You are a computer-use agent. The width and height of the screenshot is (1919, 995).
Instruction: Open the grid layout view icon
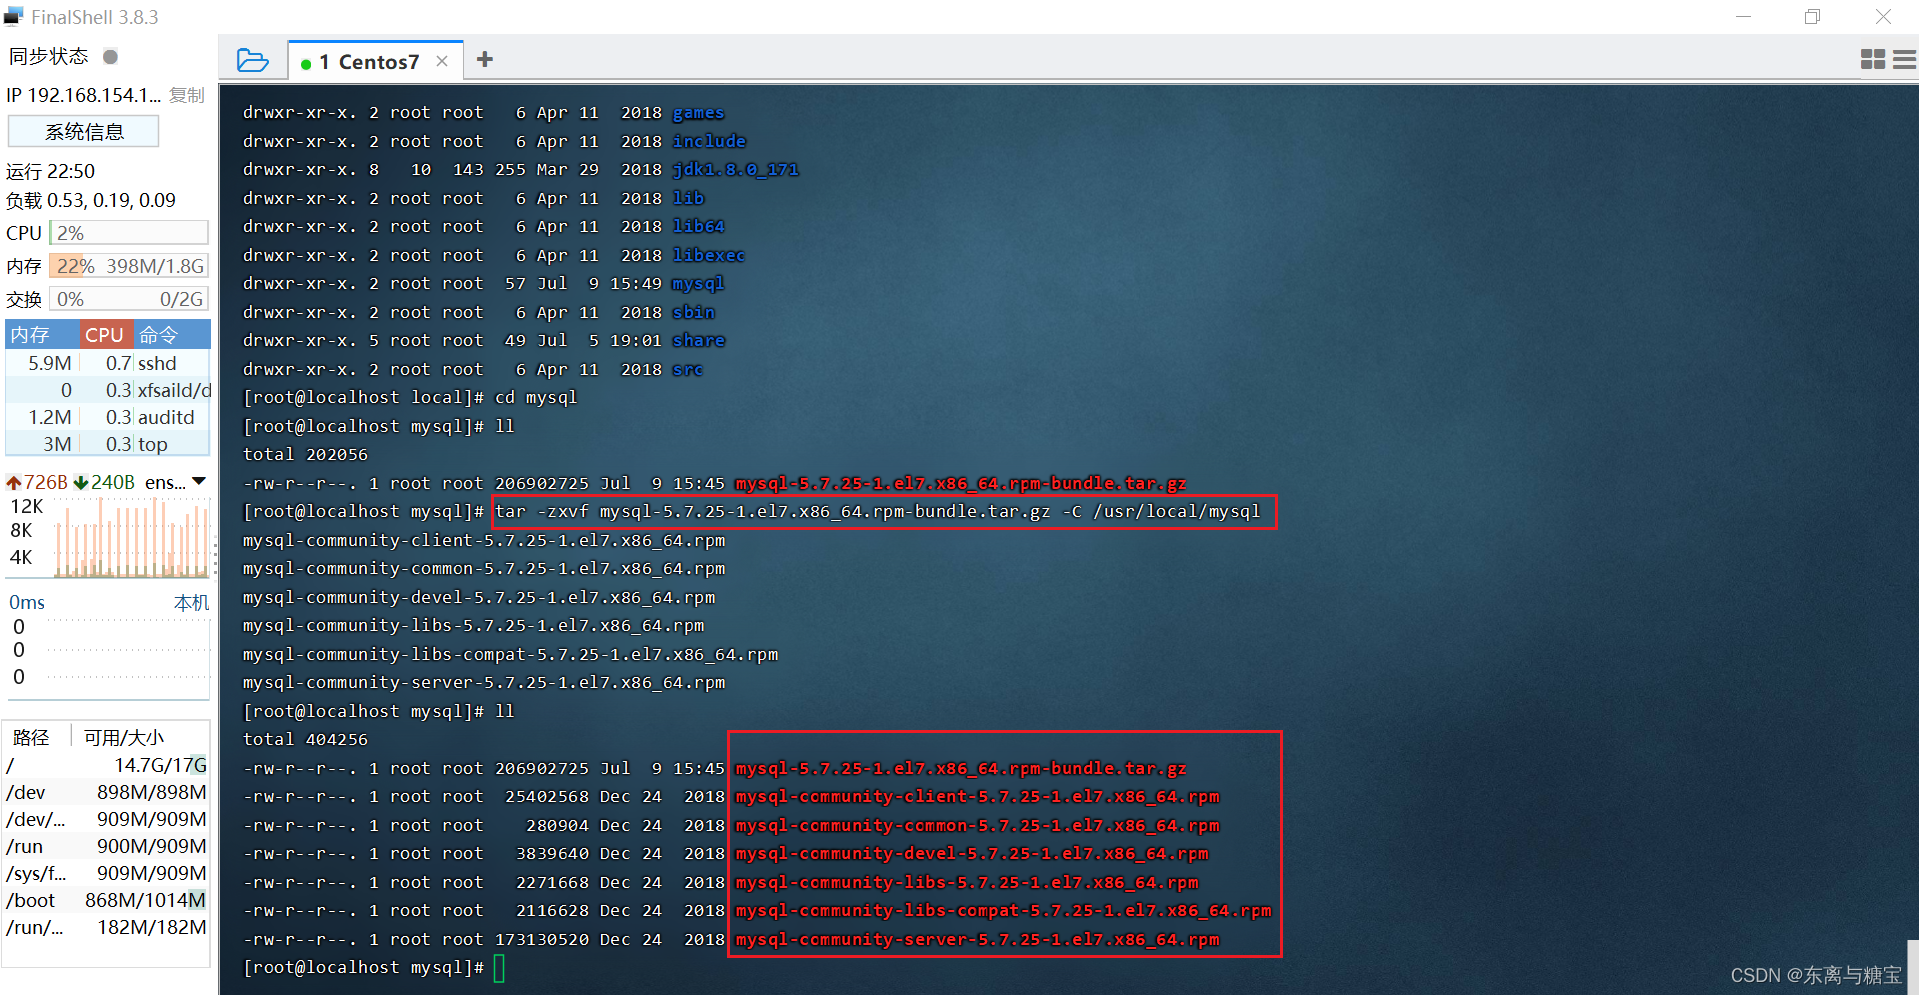tap(1872, 60)
